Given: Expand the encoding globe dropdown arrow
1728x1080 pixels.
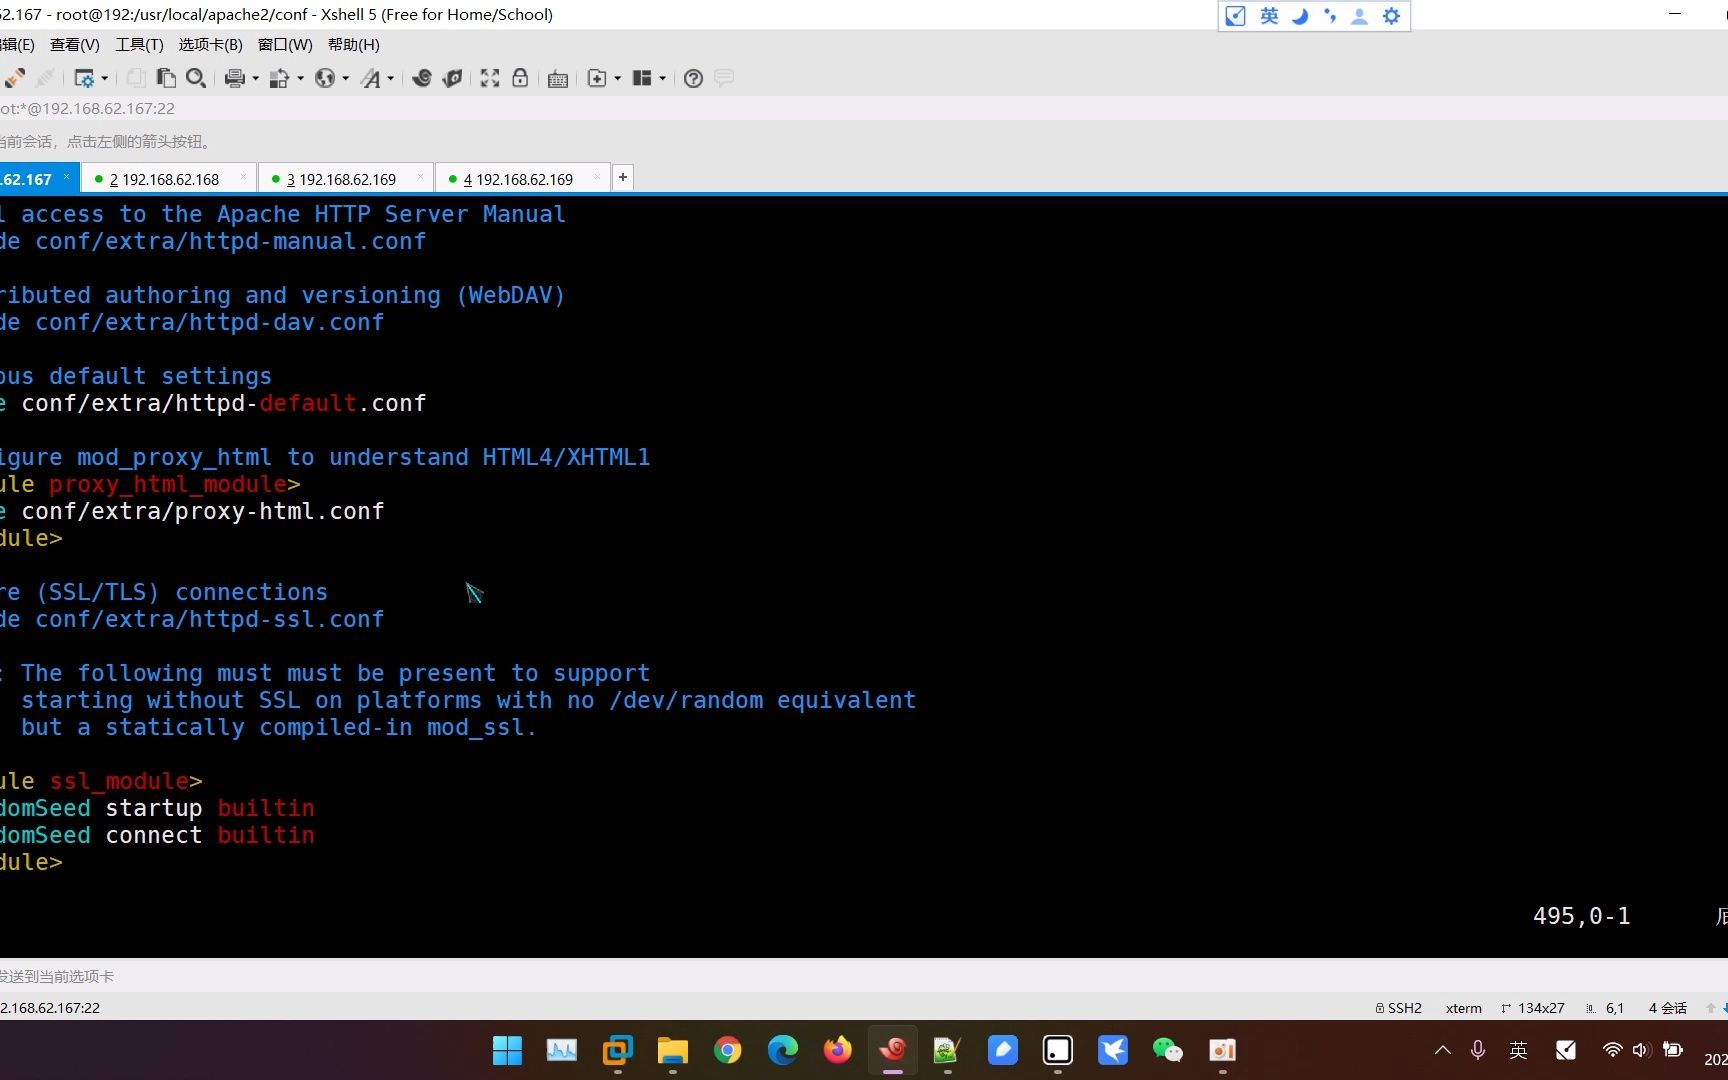Looking at the screenshot, I should pyautogui.click(x=345, y=78).
